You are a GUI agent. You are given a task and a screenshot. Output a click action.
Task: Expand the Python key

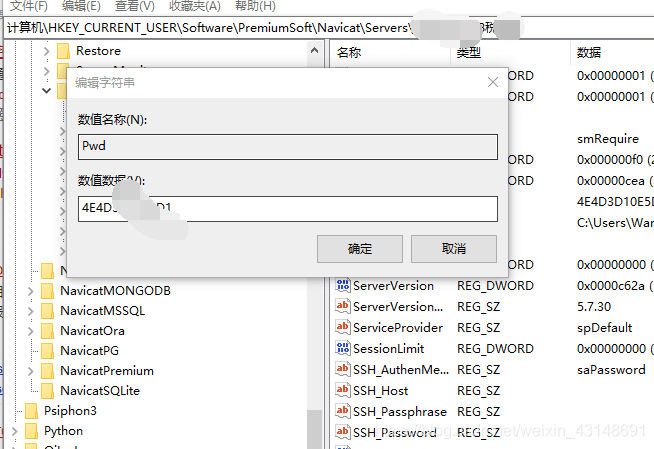(x=15, y=431)
